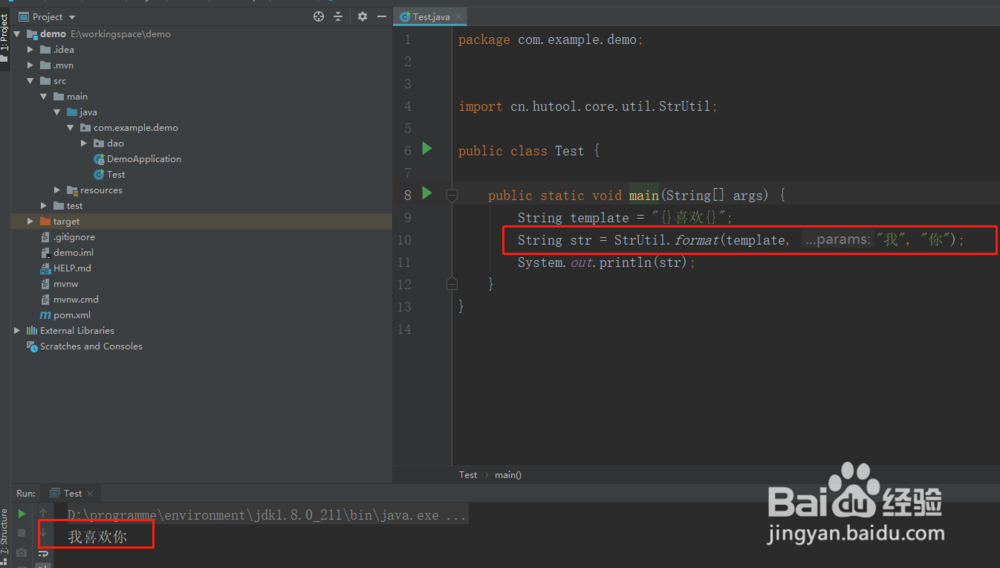Click the template string literal on line 9
1000x568 pixels.
click(x=689, y=218)
